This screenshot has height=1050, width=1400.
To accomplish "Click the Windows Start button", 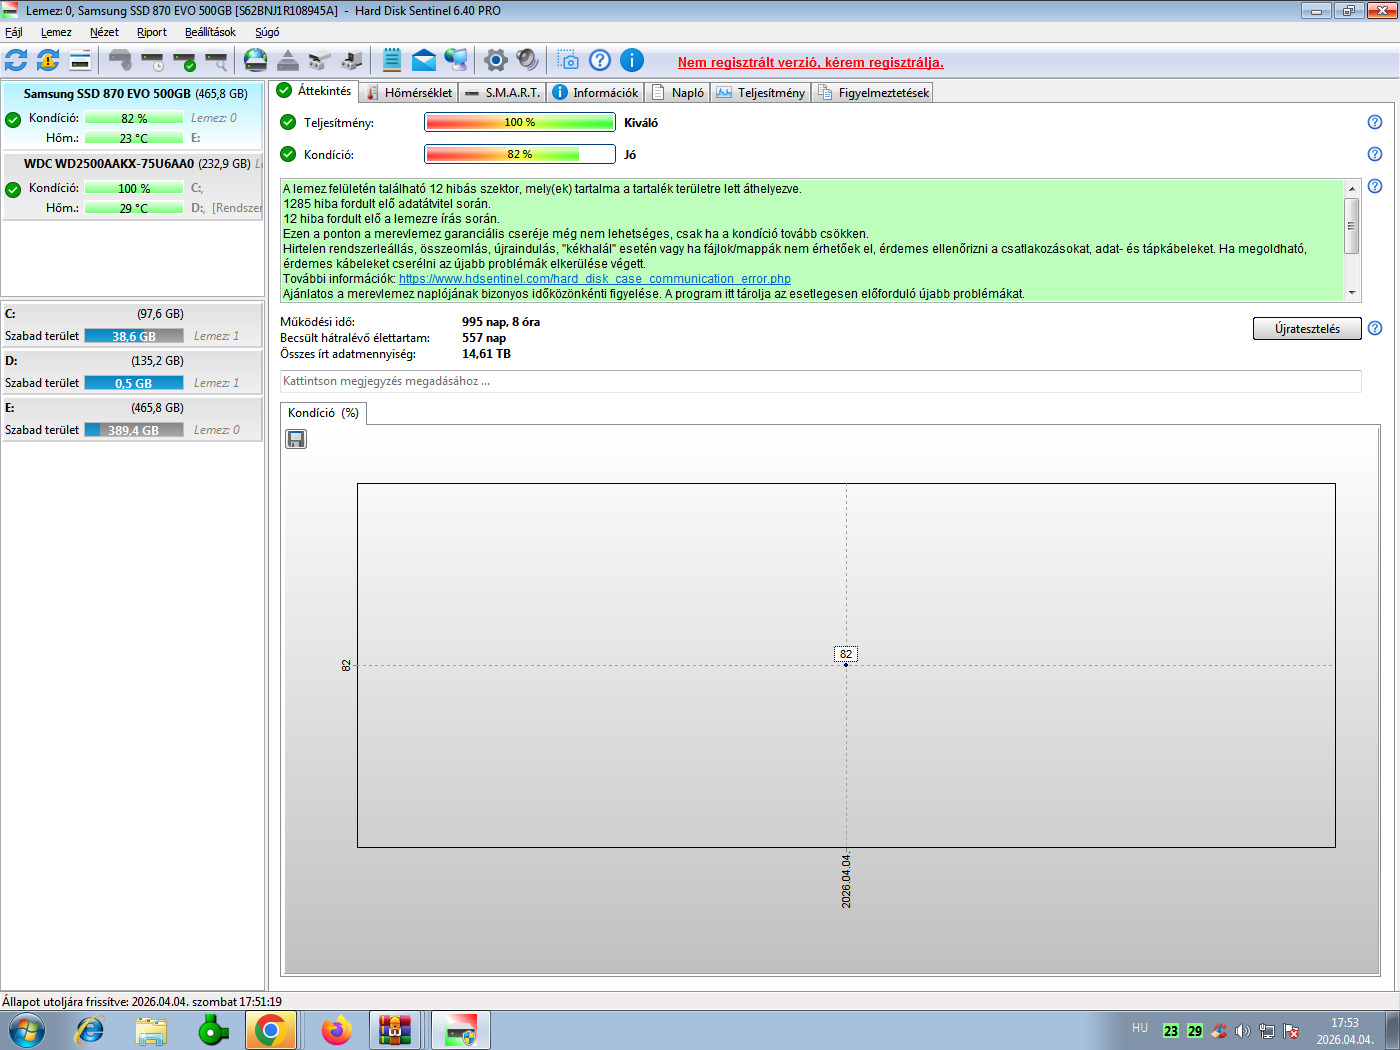I will 26,1030.
